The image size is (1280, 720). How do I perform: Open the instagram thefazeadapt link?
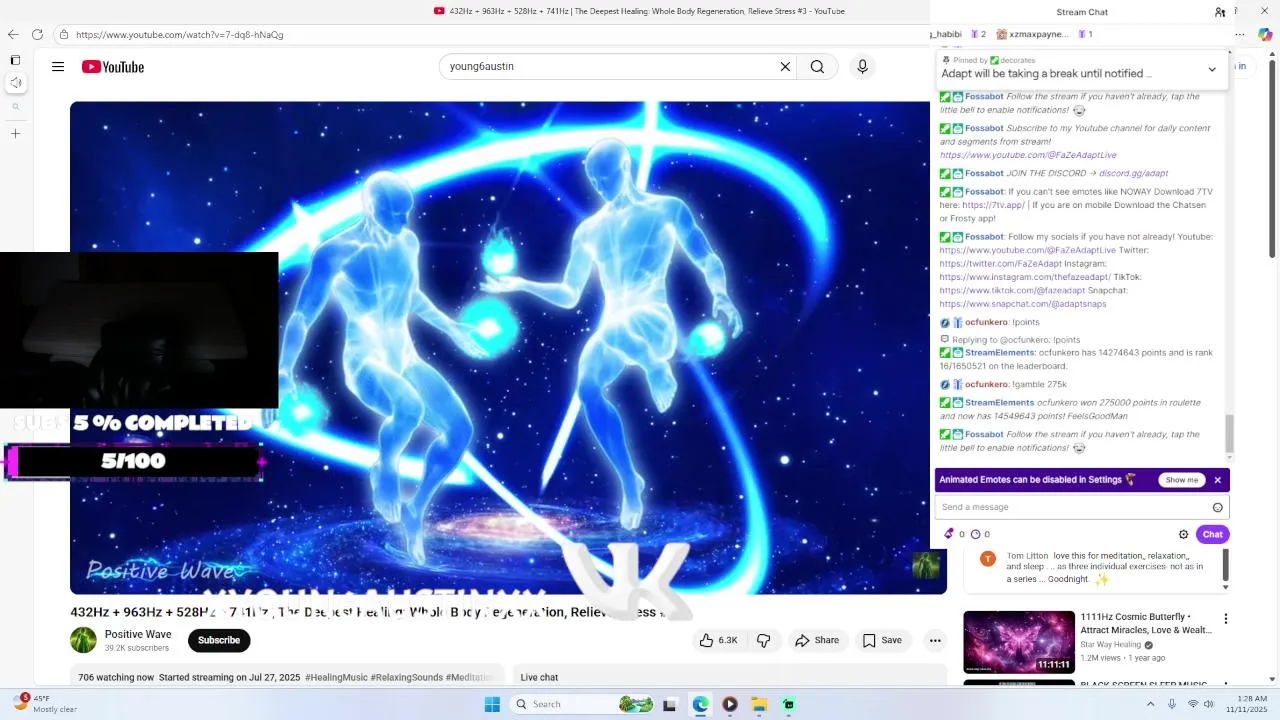tap(1025, 277)
